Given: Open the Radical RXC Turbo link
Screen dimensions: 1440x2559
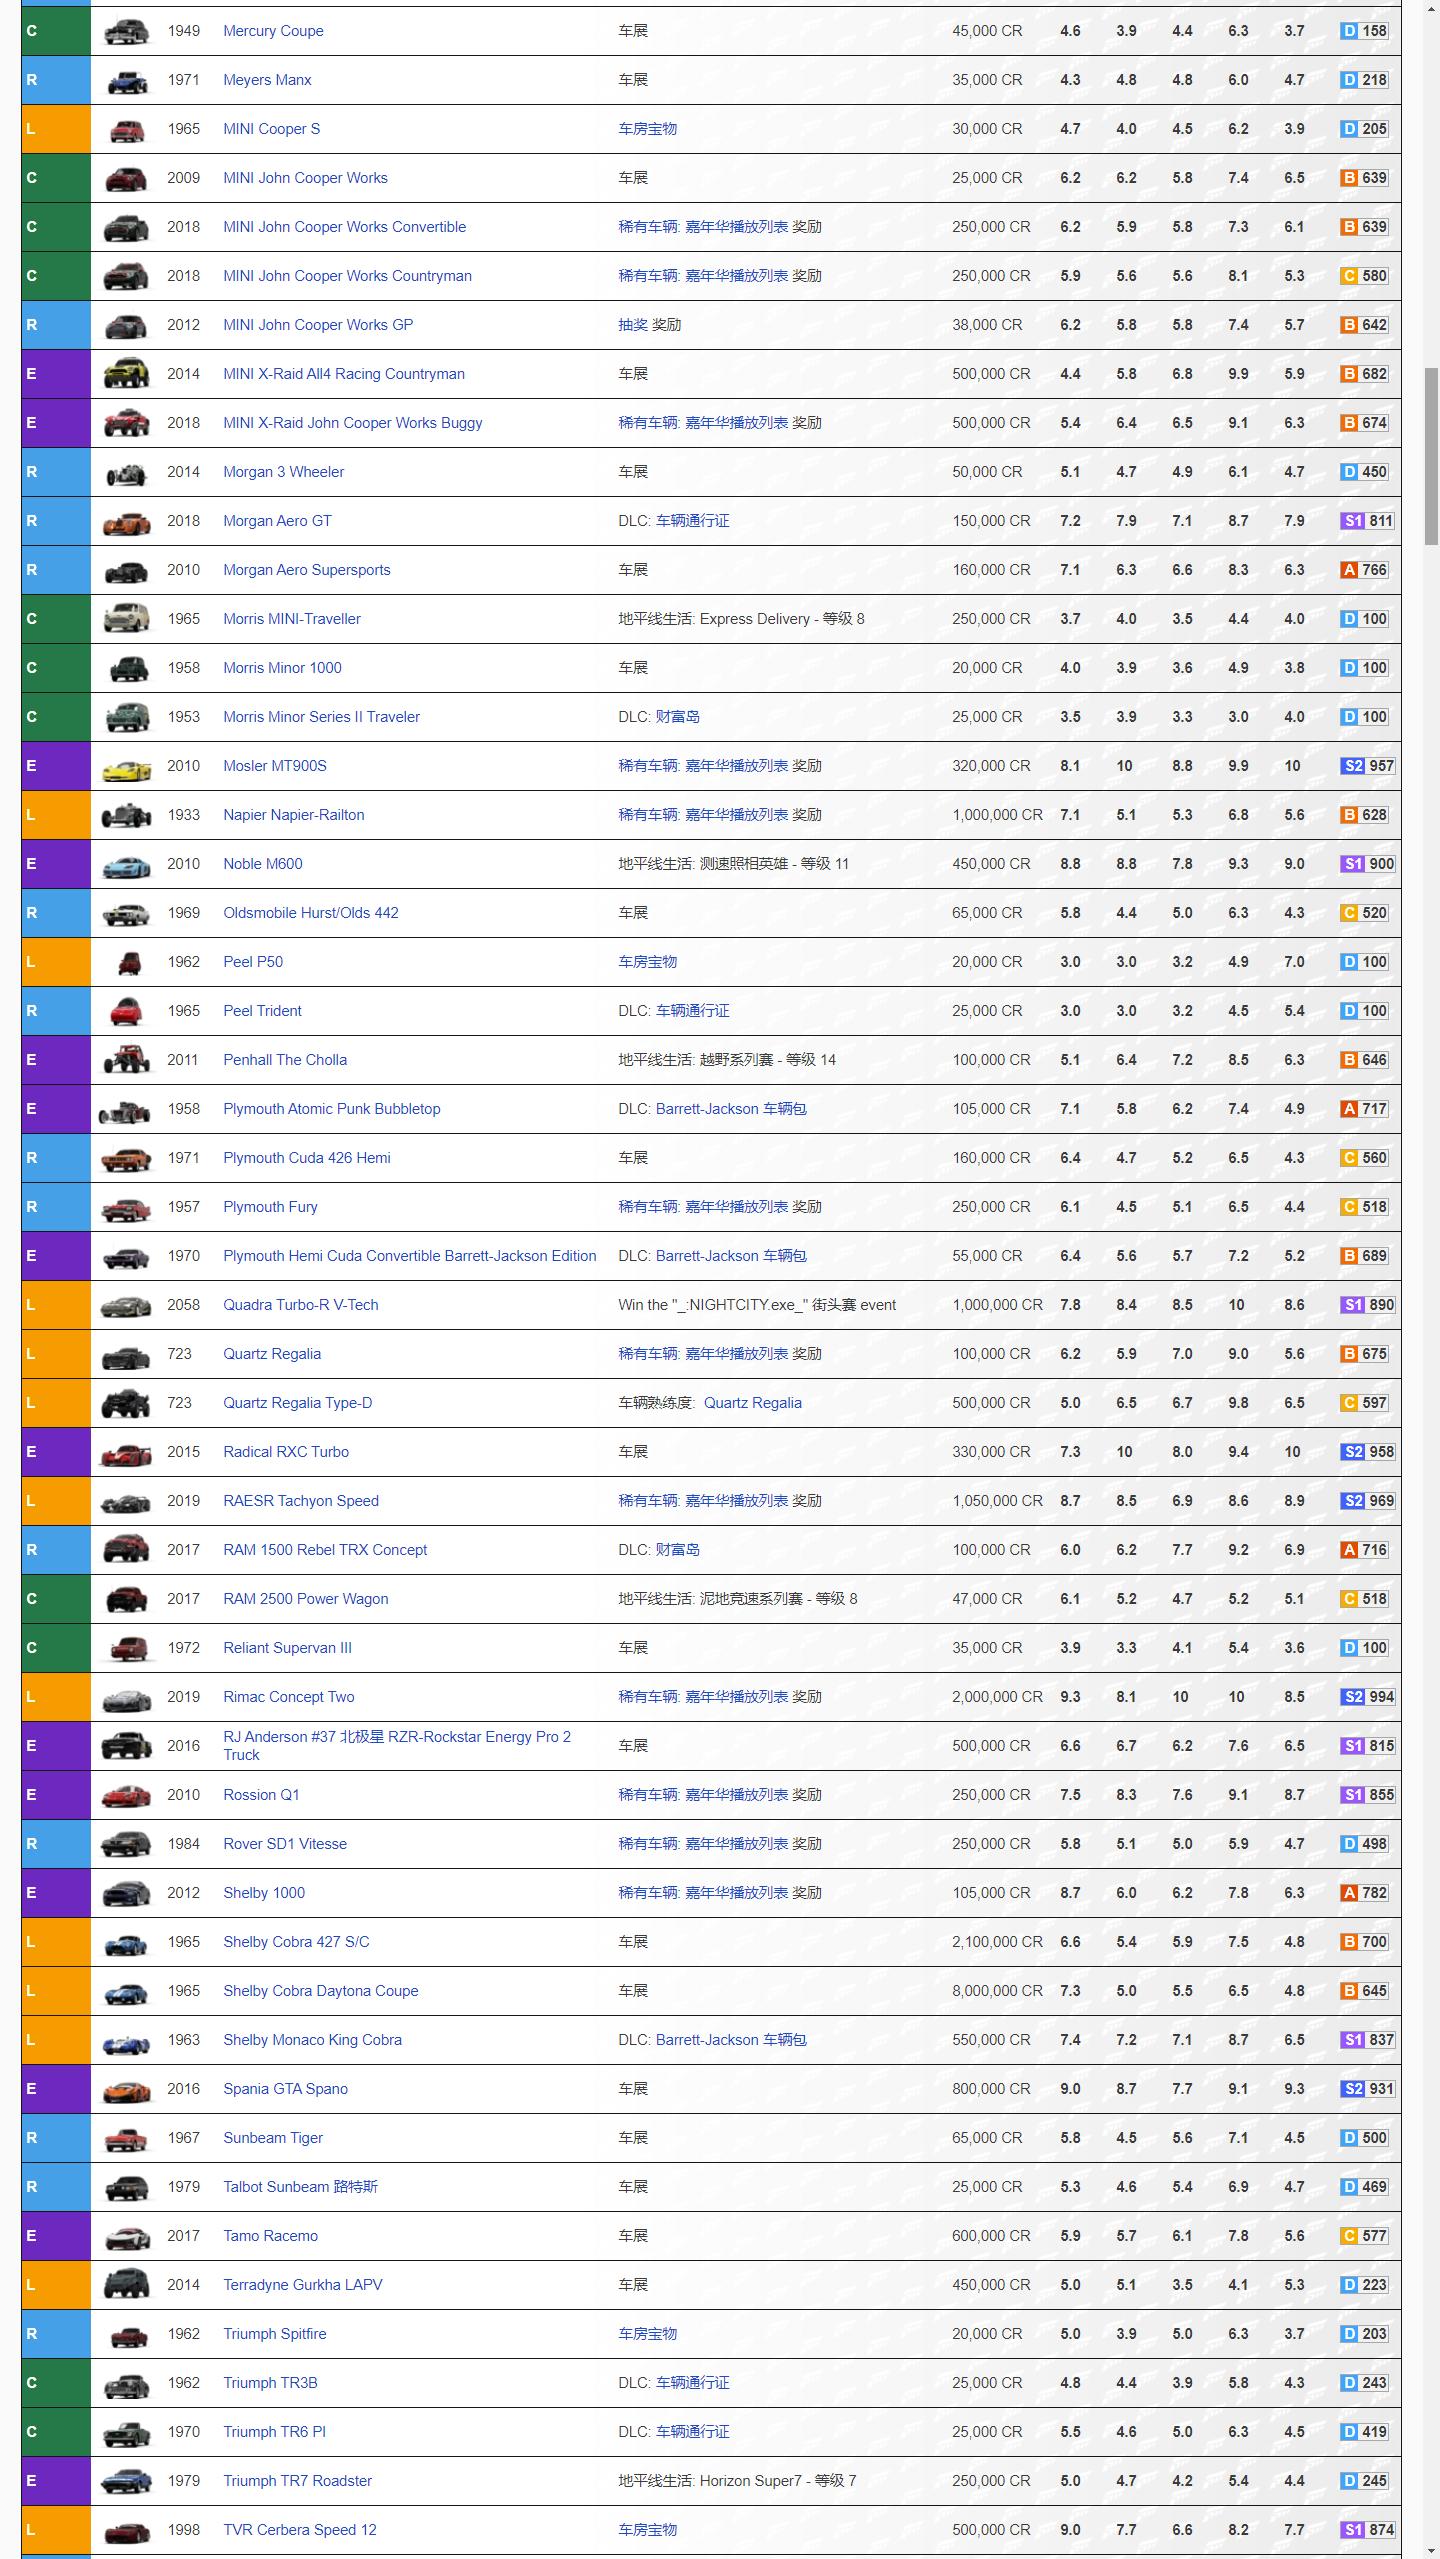Looking at the screenshot, I should coord(285,1452).
